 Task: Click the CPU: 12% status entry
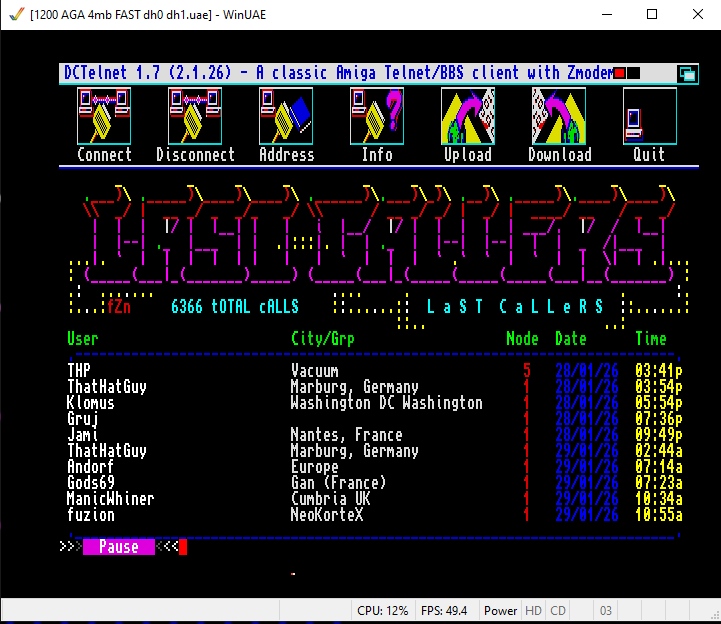(x=383, y=611)
